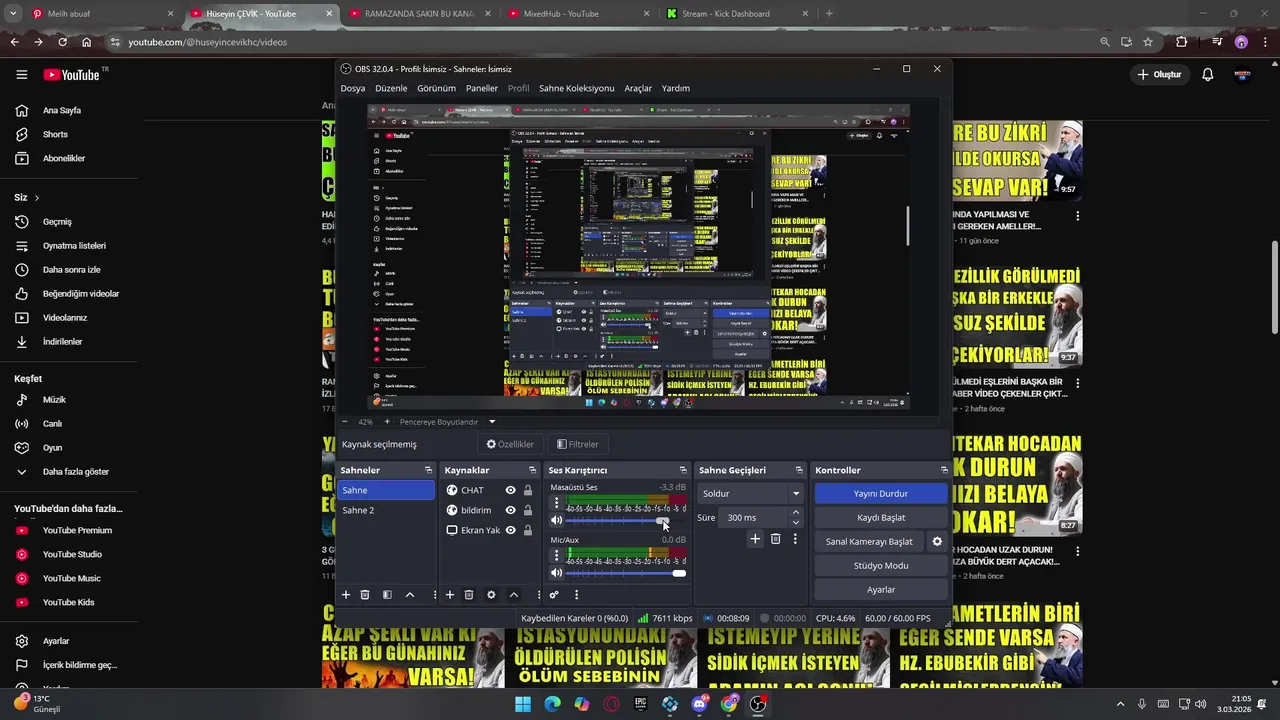Float the Sahneler dock panel
This screenshot has width=1280, height=720.
click(428, 470)
